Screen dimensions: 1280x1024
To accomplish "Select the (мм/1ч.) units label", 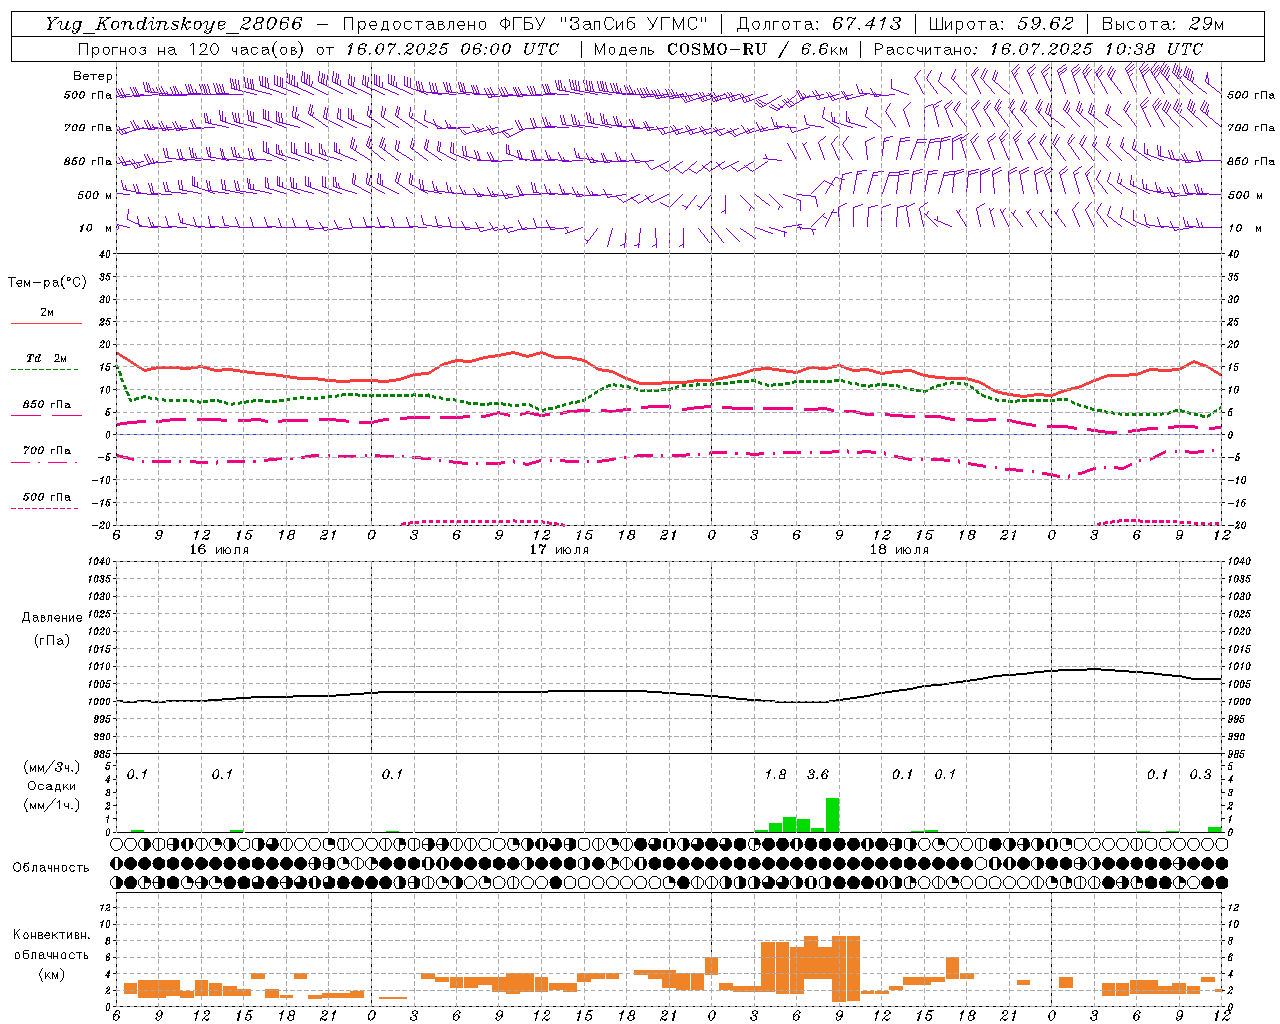I will click(x=52, y=805).
